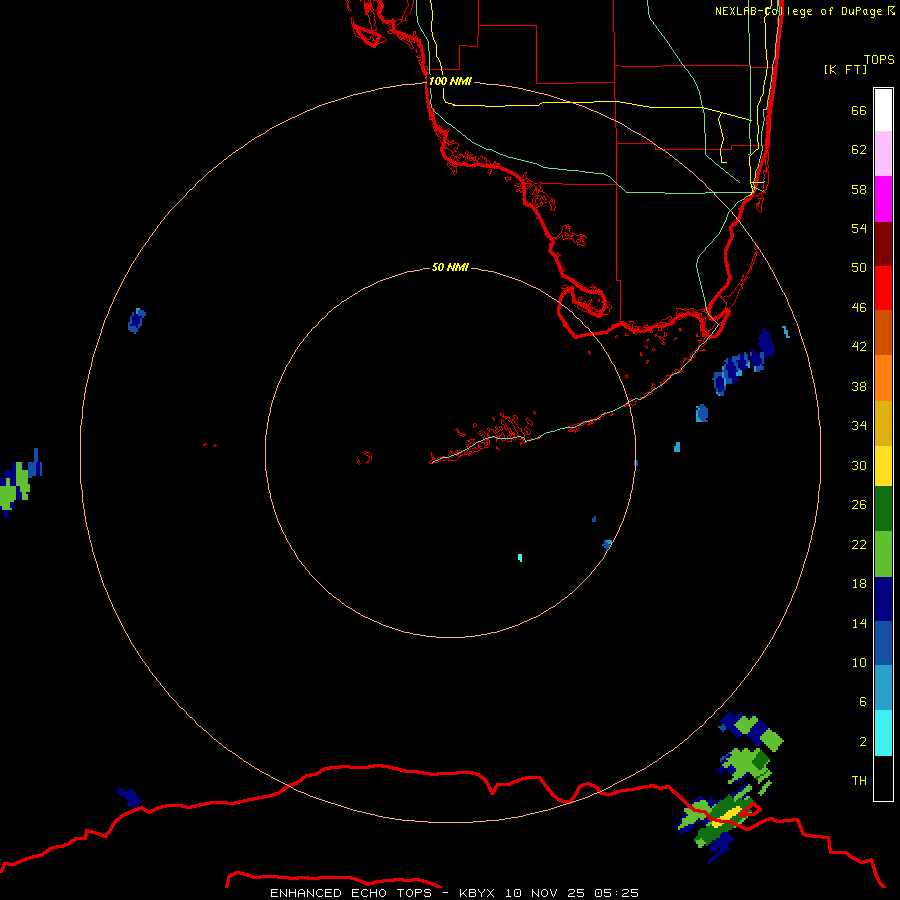900x900 pixels.
Task: Click the 58 legend value
Action: 859,189
